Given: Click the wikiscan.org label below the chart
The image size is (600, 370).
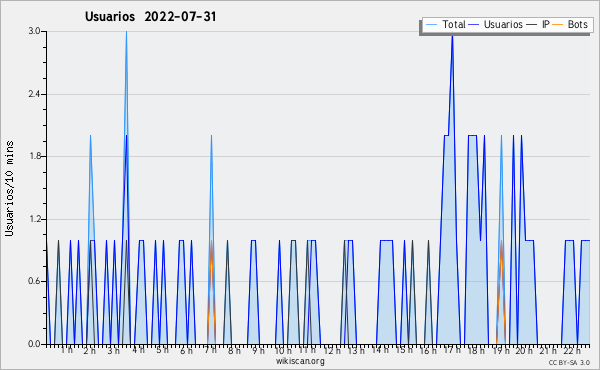Looking at the screenshot, I should (x=300, y=361).
